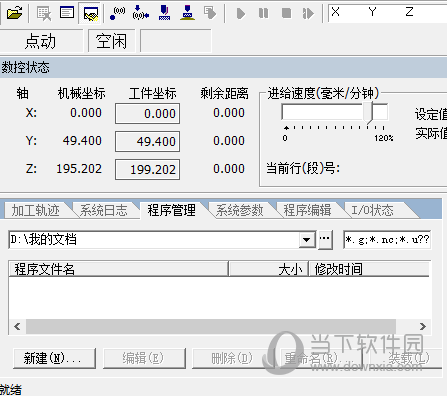Toggle the highlighted window-edit toolbar icon
The height and width of the screenshot is (396, 447).
pos(91,14)
